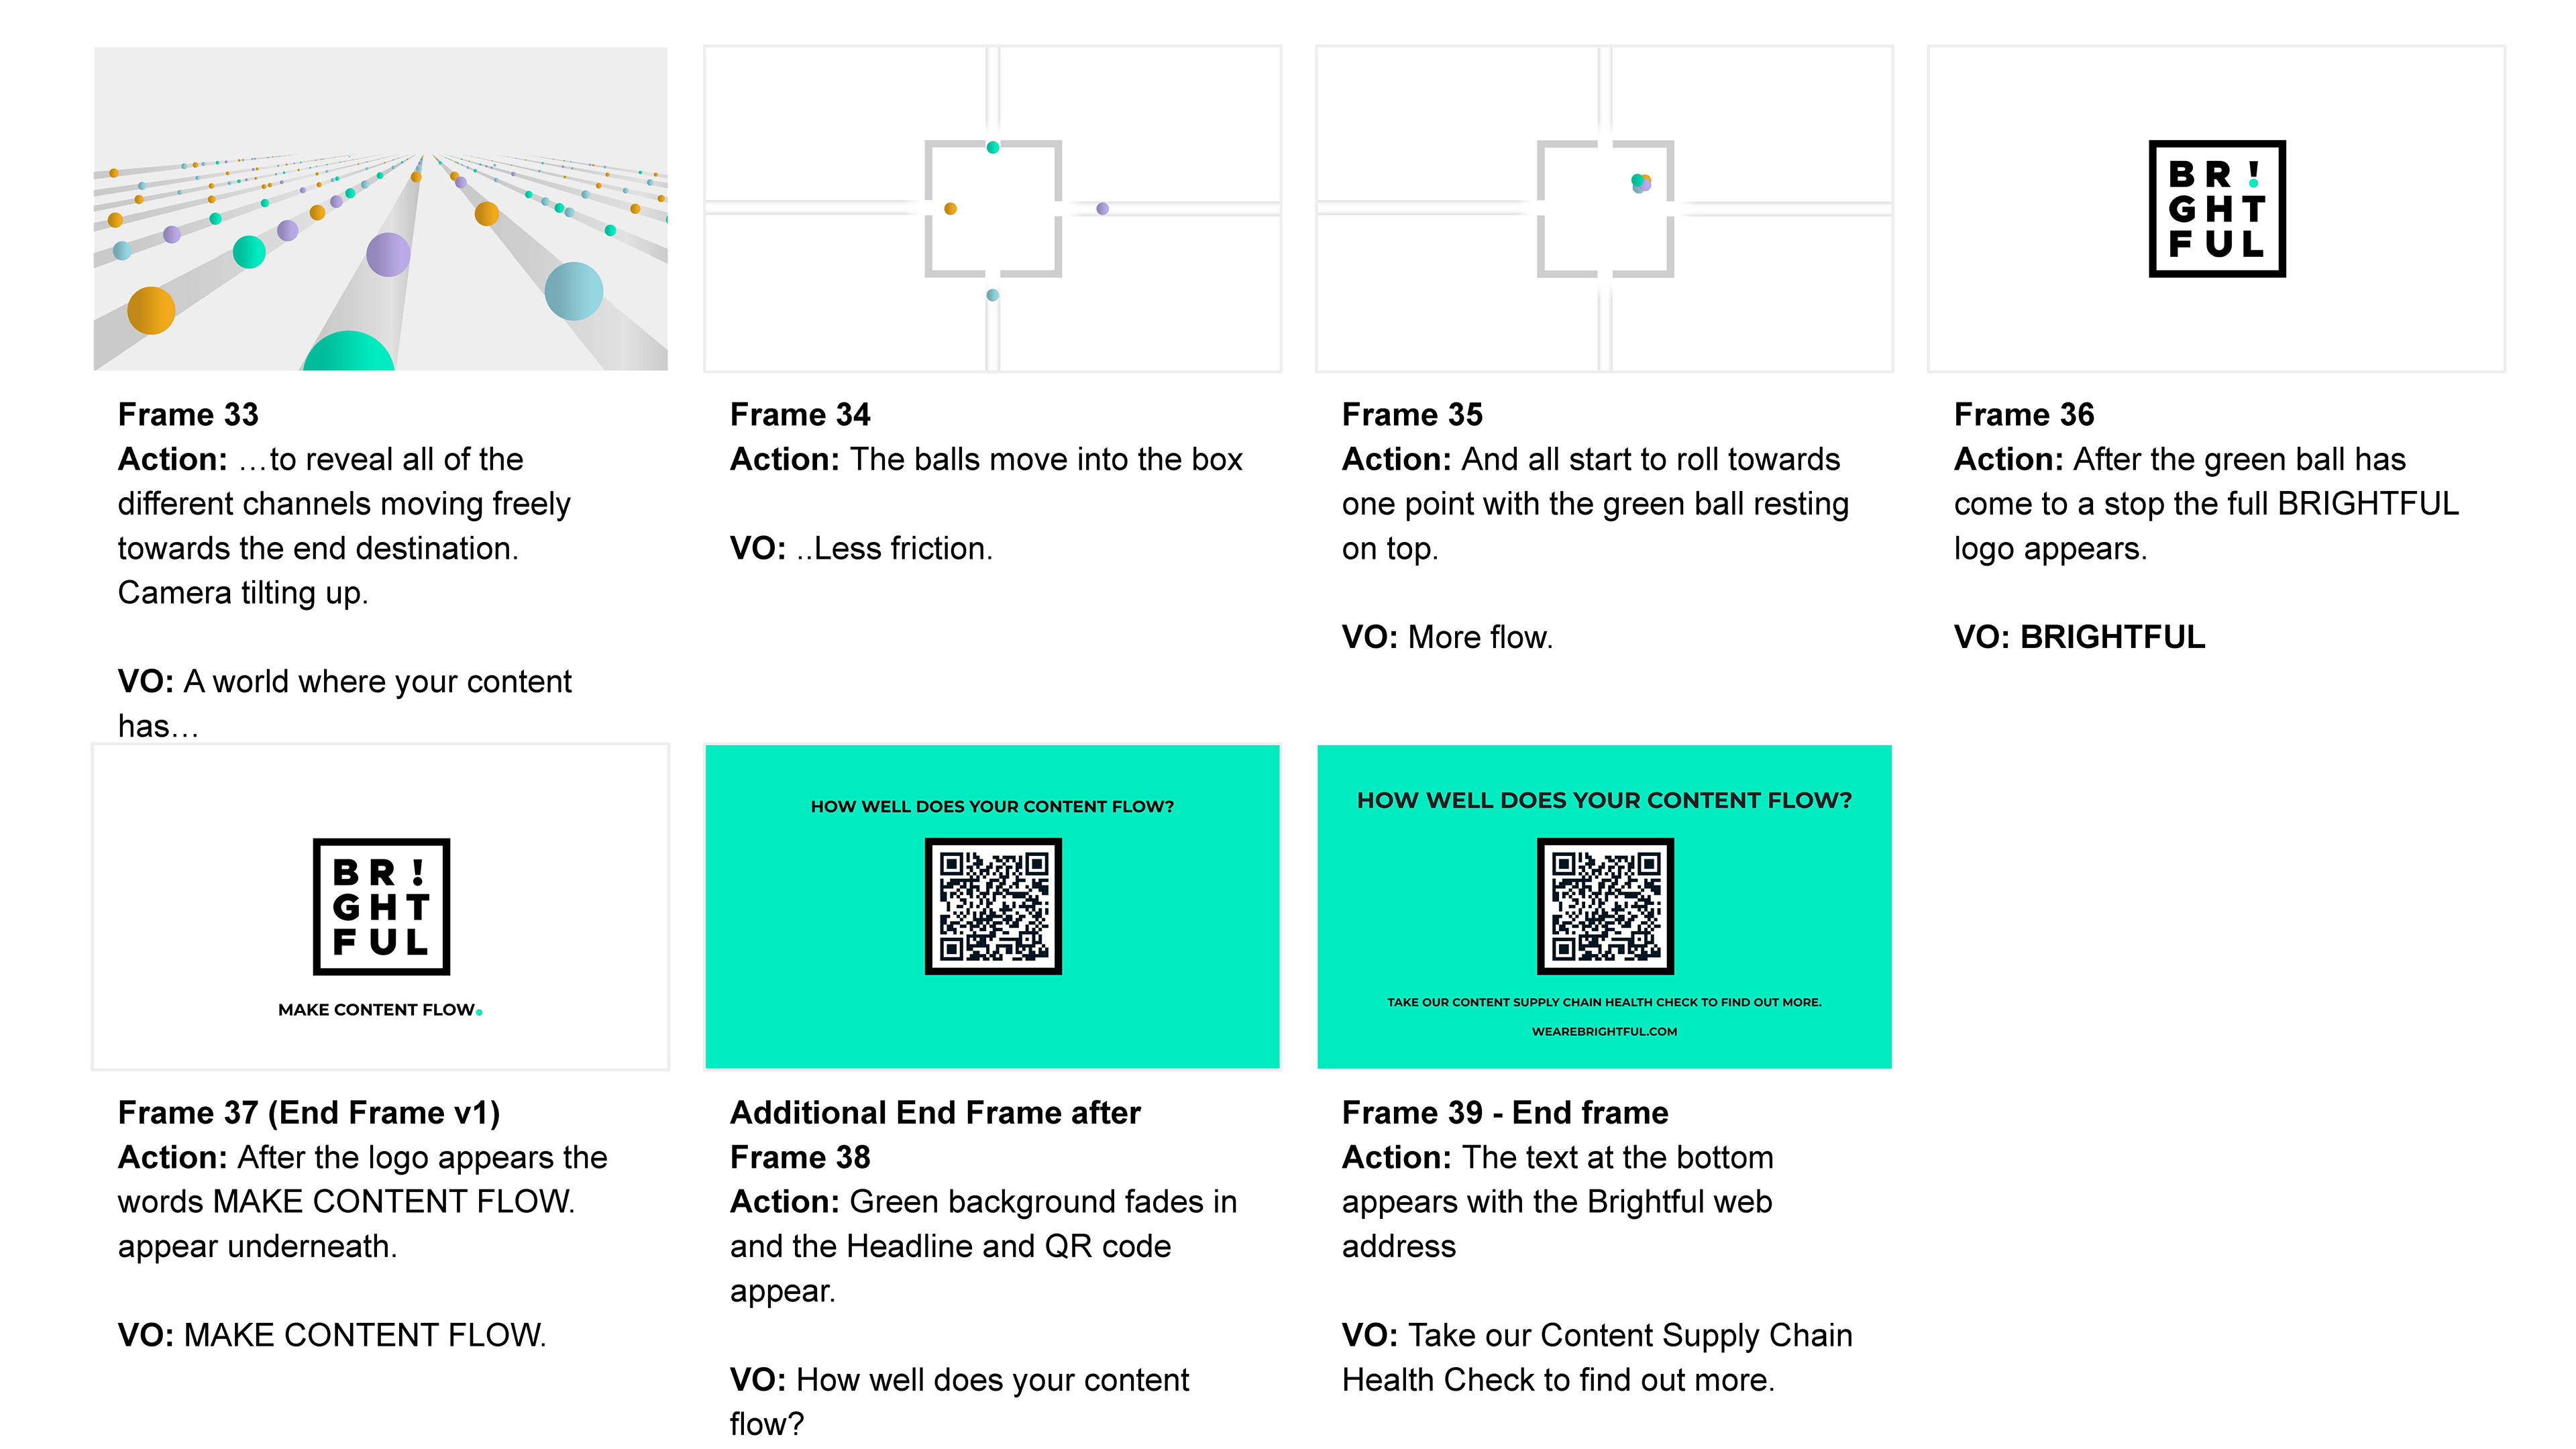Click the purple ball right of Frame 34 box
This screenshot has height=1449, width=2576.
1102,209
